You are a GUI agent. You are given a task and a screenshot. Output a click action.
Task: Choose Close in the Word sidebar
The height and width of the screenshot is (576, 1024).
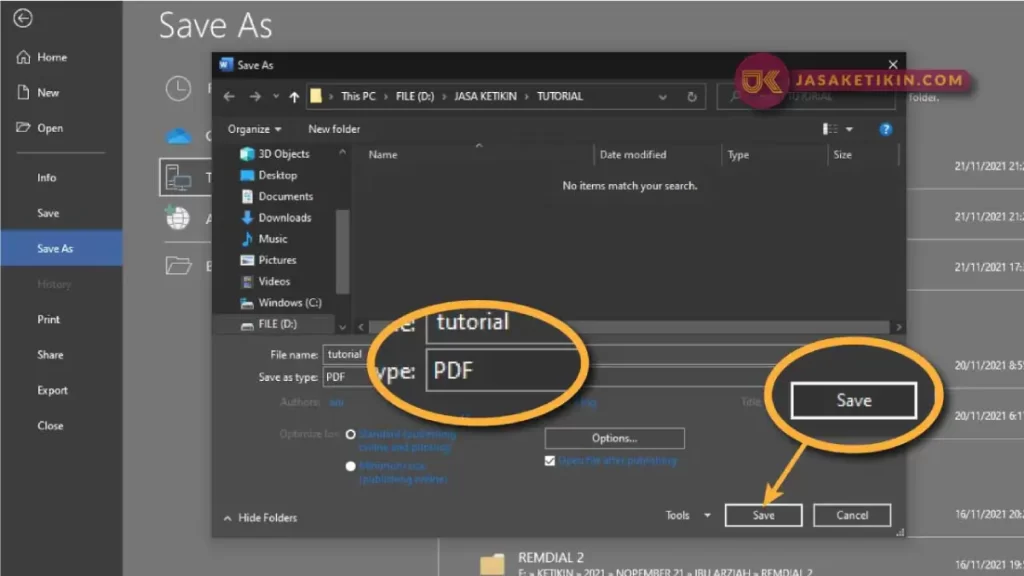[x=50, y=425]
